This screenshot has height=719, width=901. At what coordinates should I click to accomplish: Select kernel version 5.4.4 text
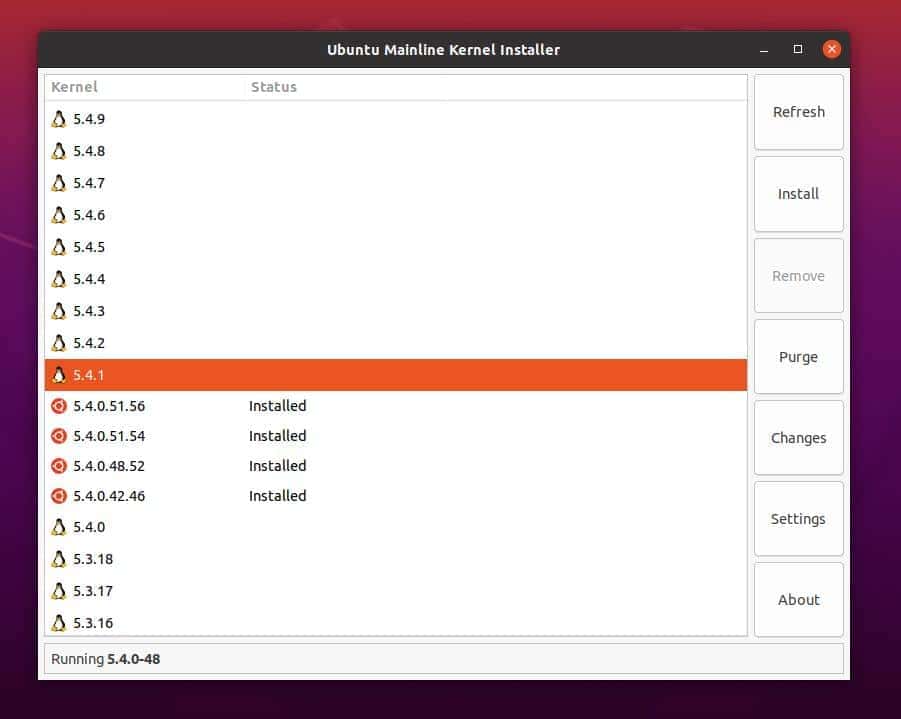tap(89, 279)
